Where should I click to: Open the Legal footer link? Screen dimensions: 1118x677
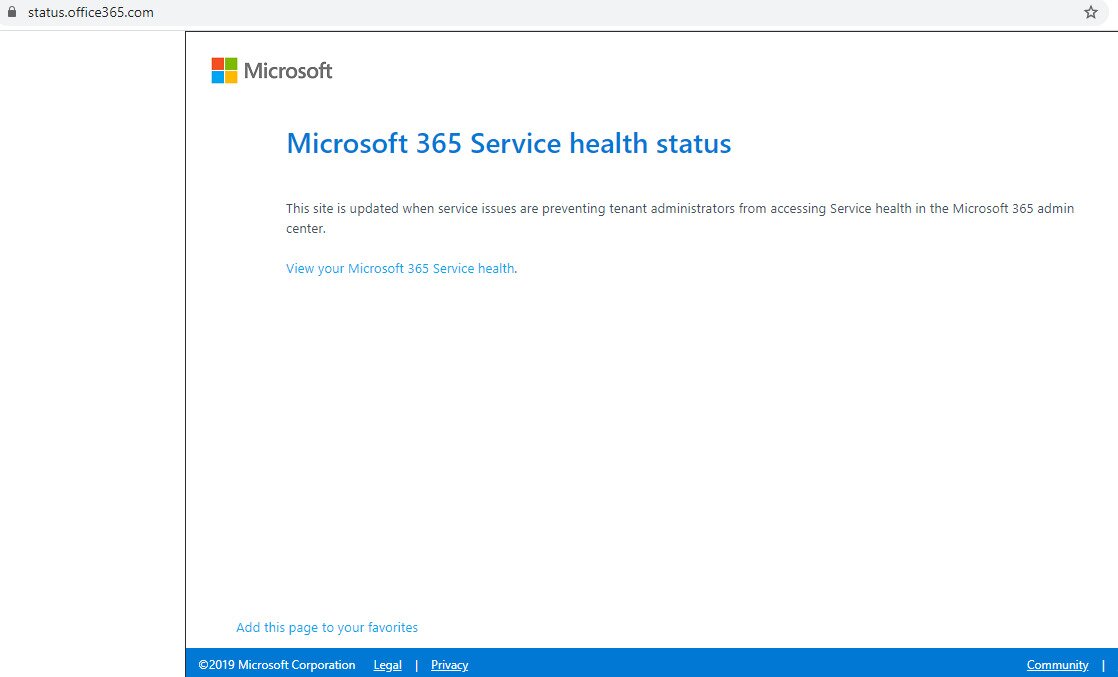[387, 665]
